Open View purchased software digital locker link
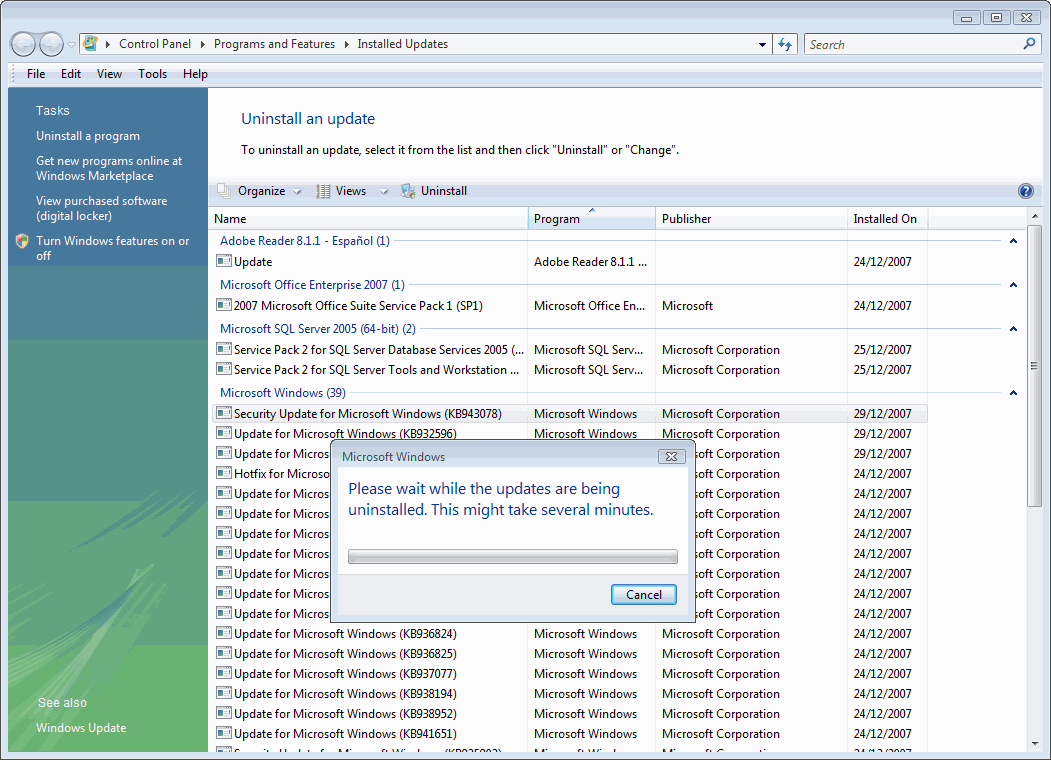 (102, 208)
